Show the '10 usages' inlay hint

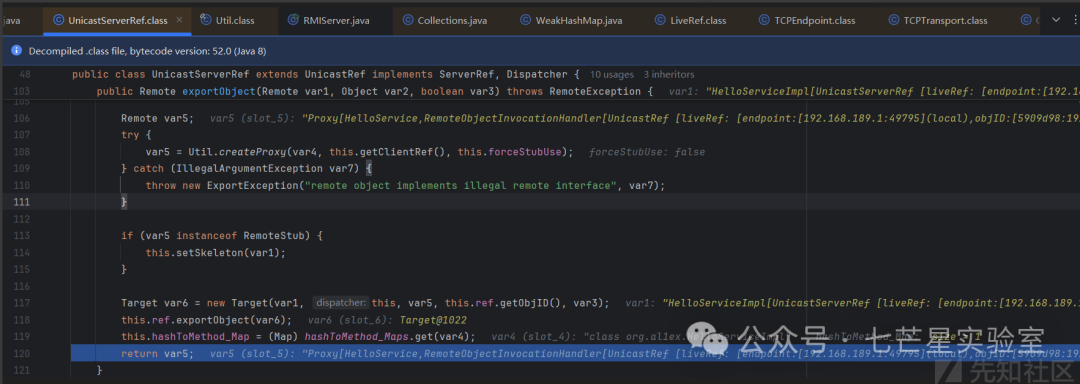click(613, 74)
